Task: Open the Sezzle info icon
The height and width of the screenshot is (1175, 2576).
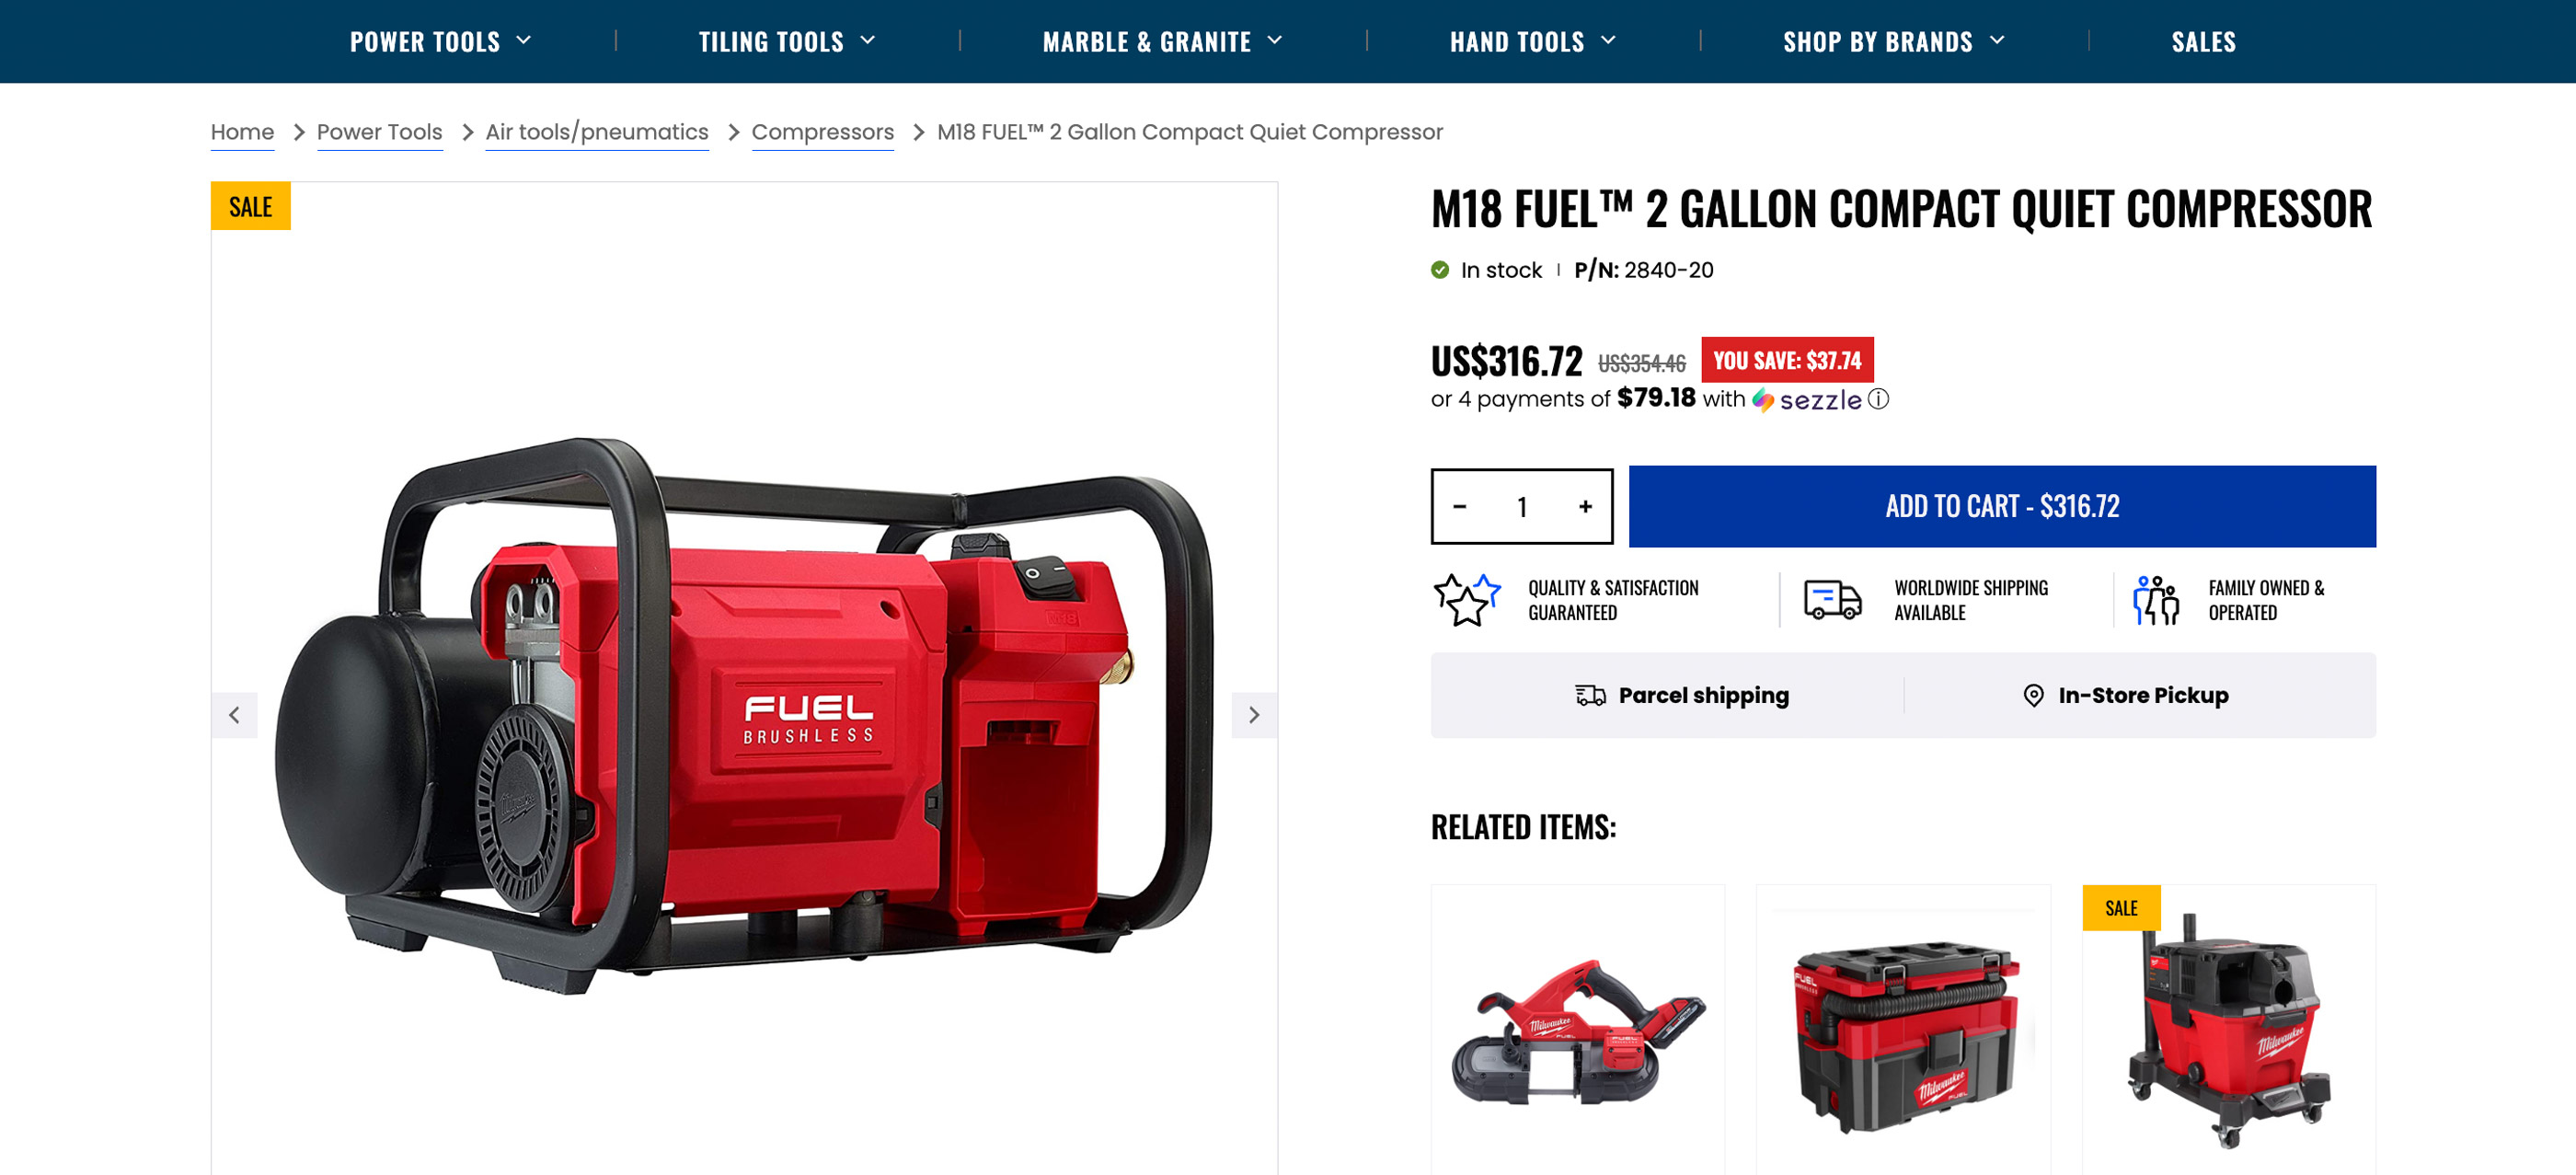Action: click(x=1879, y=399)
